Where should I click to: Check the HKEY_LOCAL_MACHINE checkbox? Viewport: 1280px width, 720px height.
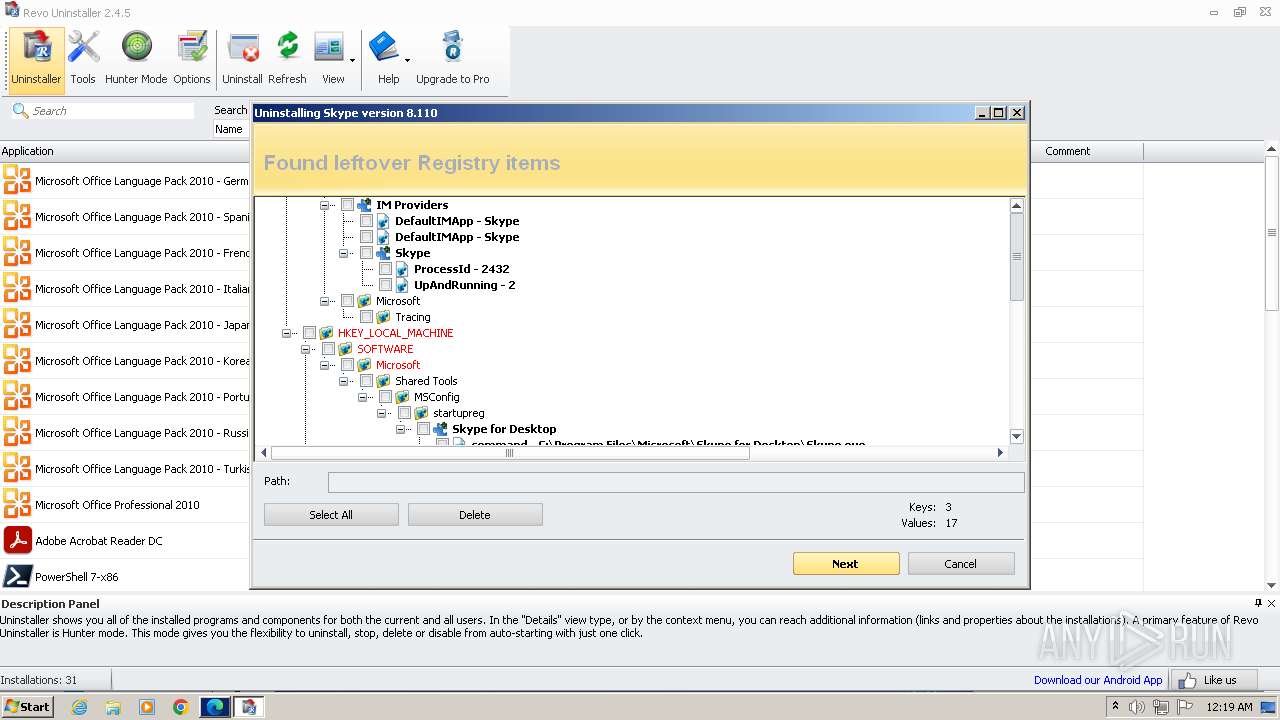309,333
